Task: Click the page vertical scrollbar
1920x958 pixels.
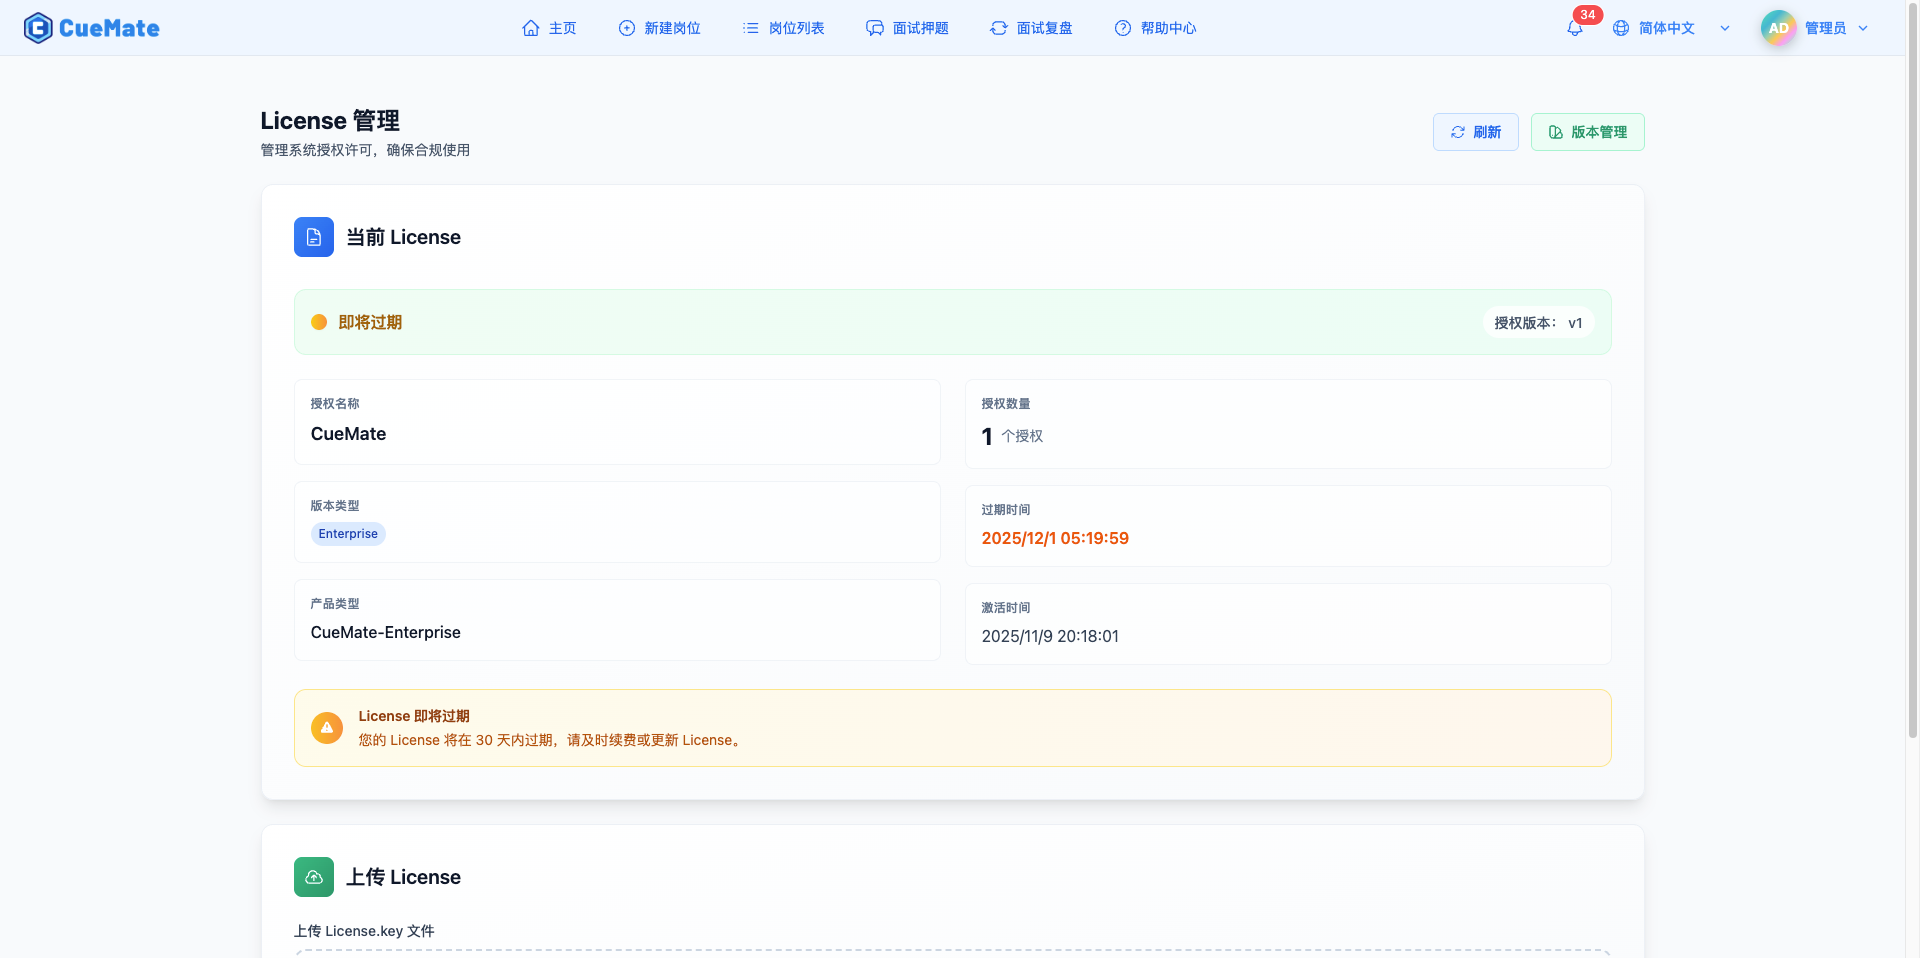Action: (1912, 400)
